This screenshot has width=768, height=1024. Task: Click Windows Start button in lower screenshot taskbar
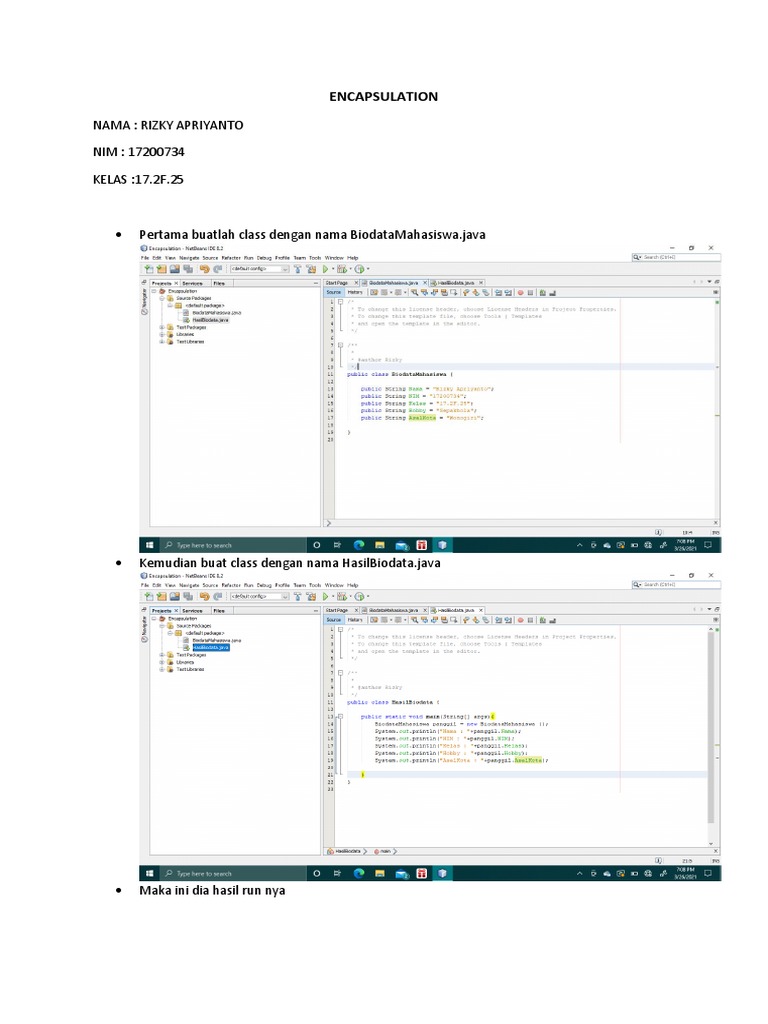tap(149, 872)
